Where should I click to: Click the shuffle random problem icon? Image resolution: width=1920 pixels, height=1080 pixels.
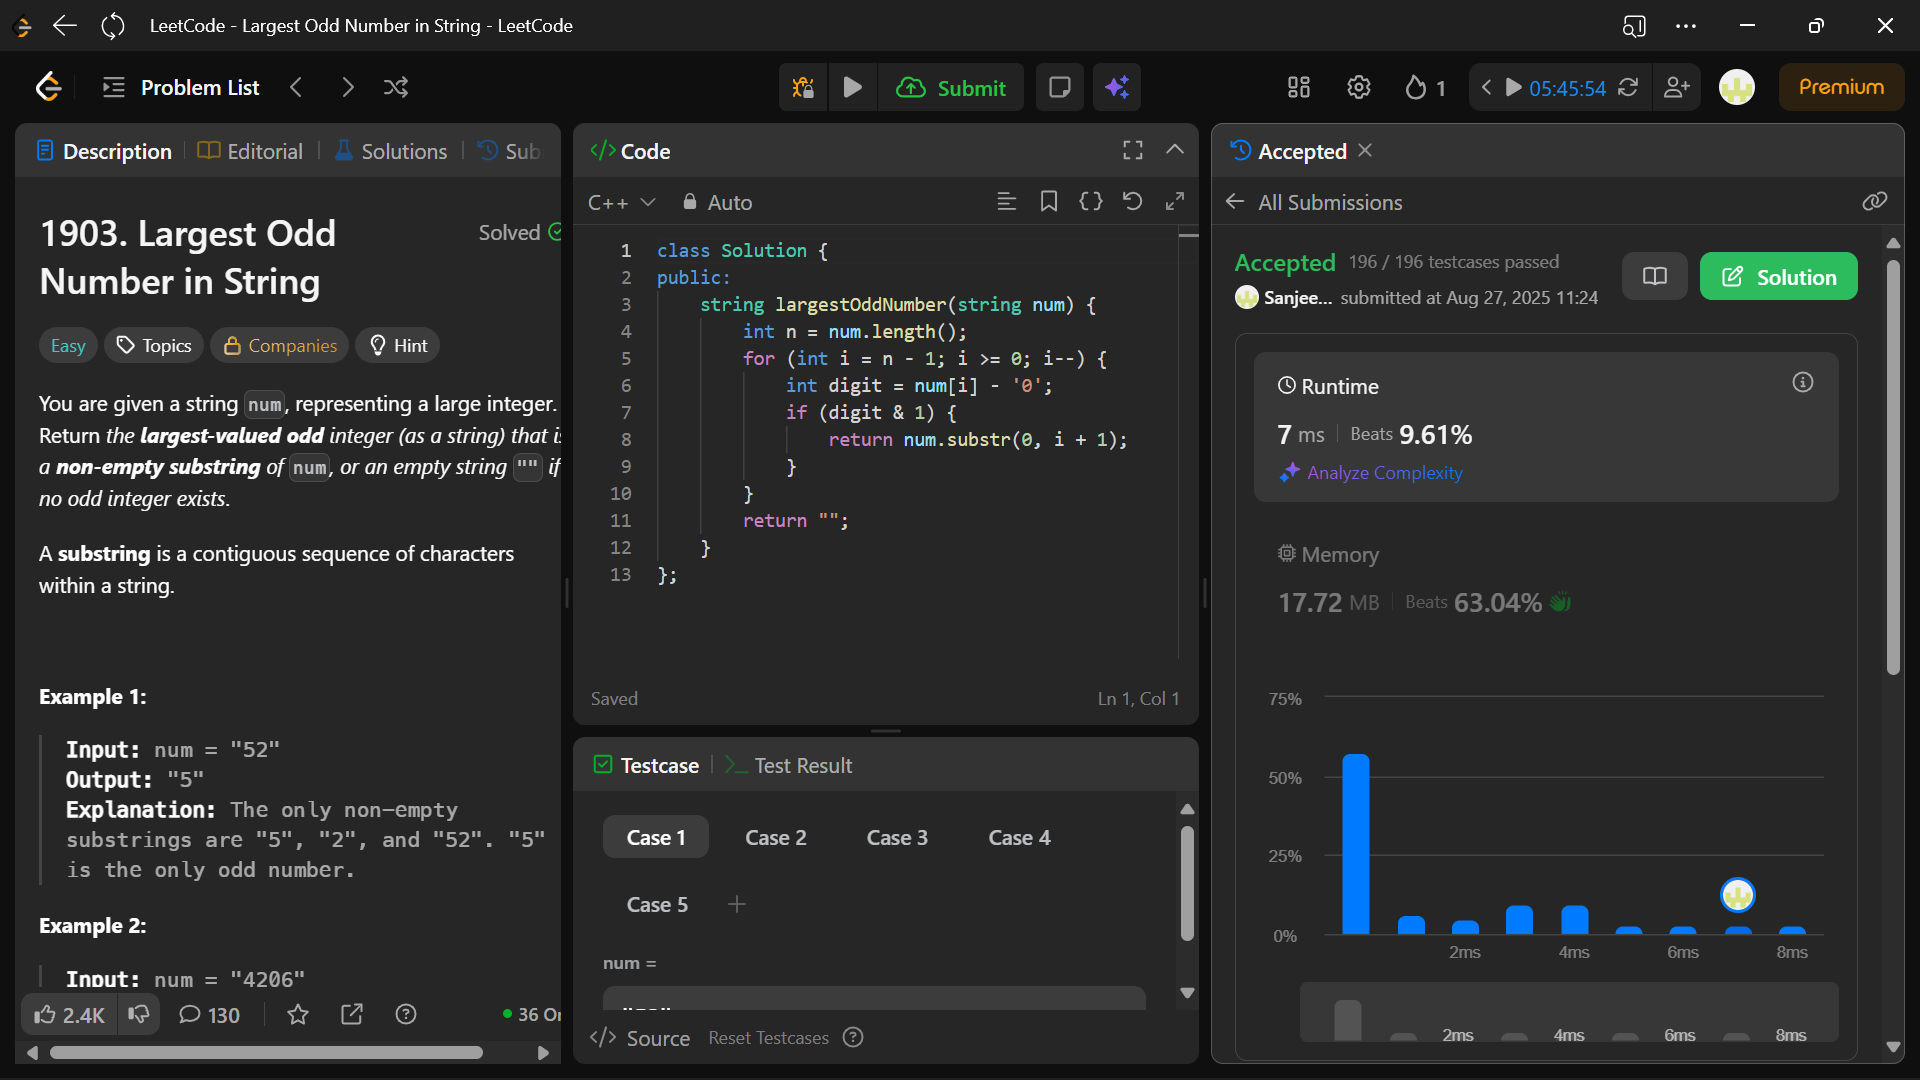(x=396, y=87)
